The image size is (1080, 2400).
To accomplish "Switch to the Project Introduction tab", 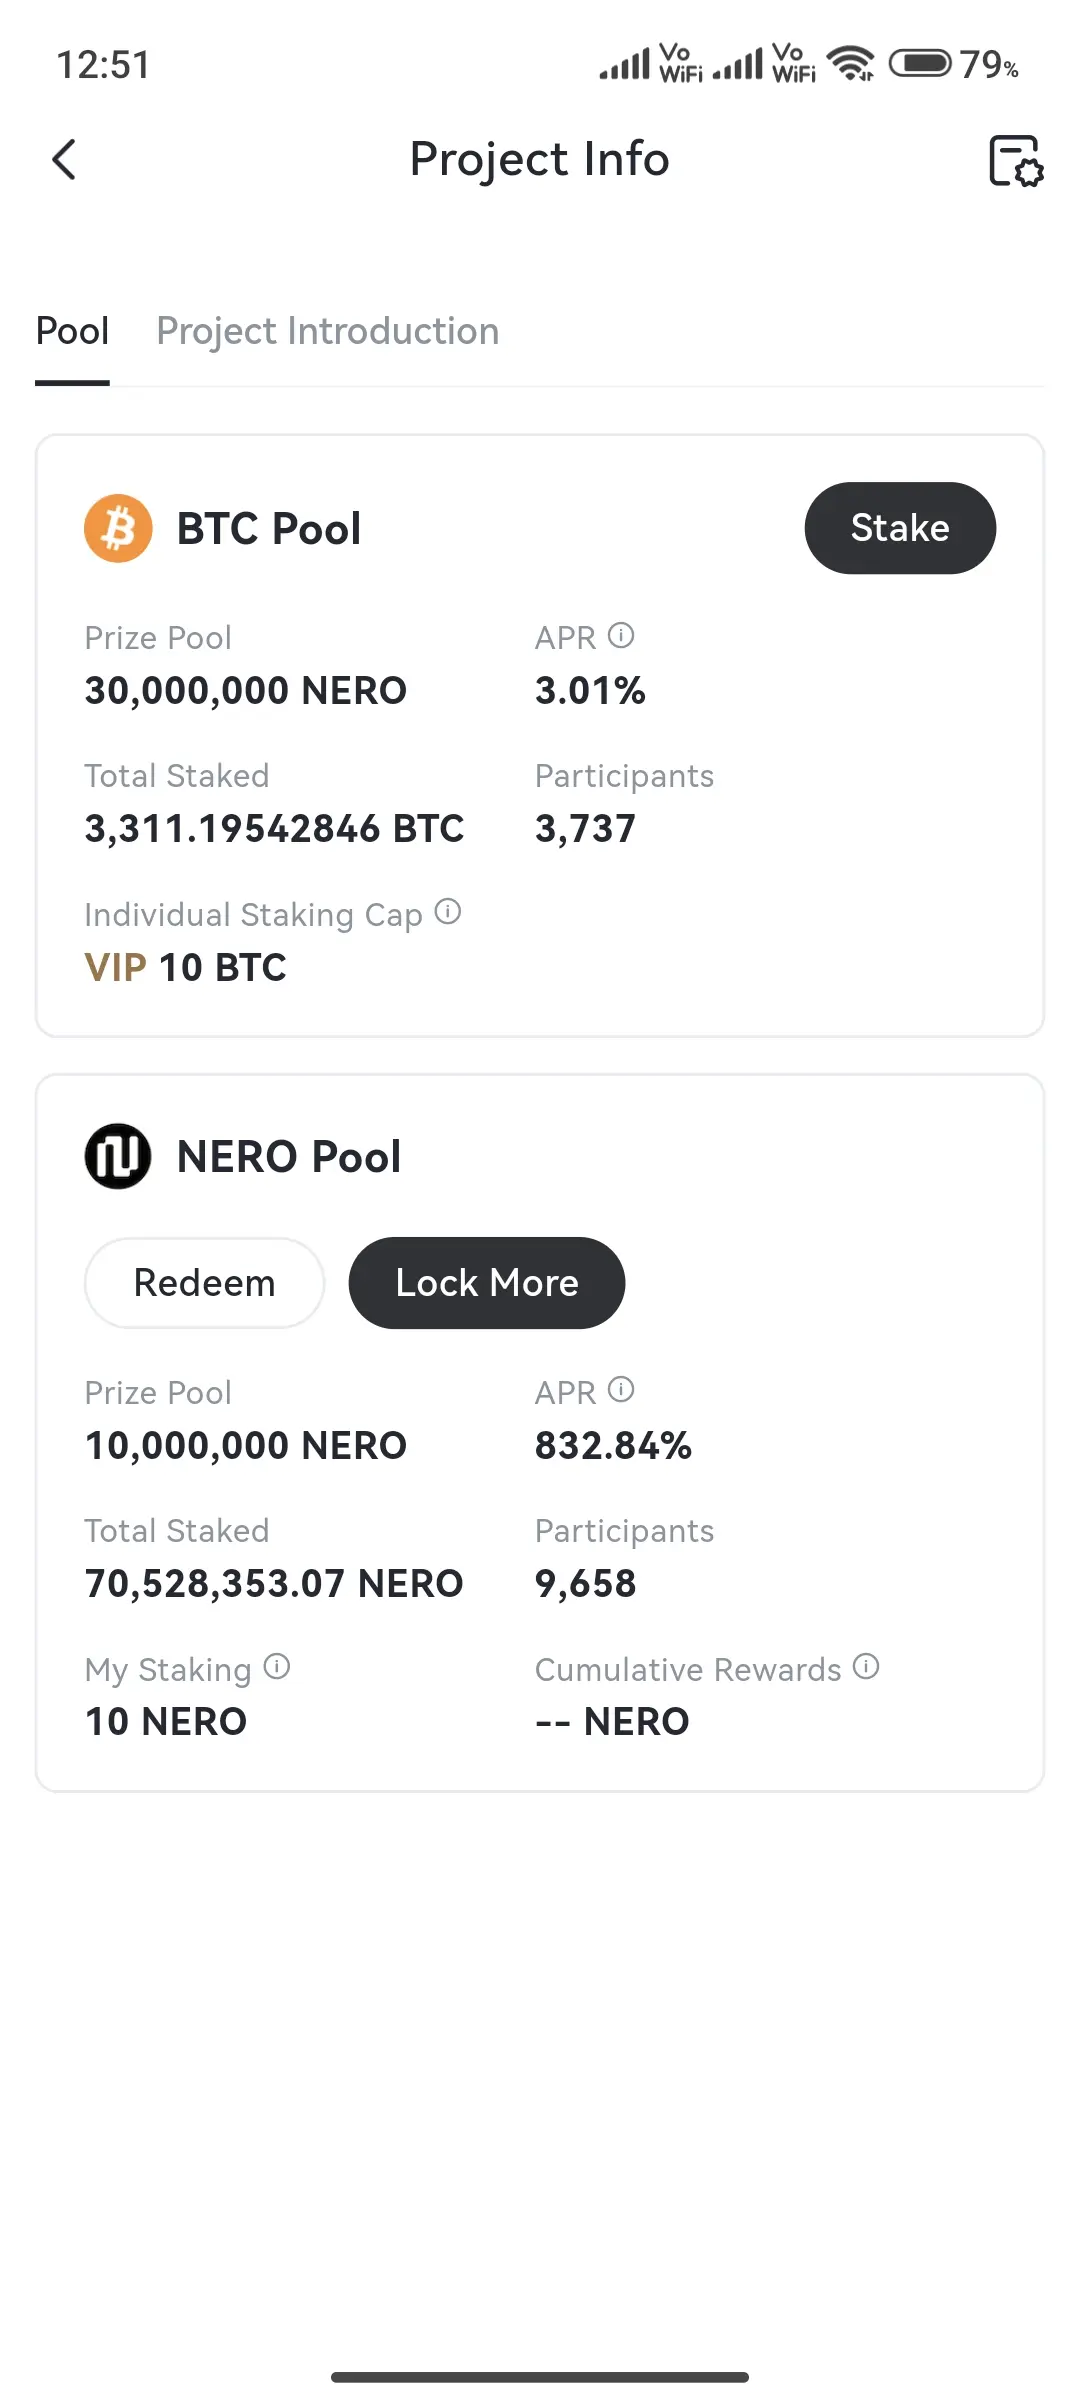I will [x=328, y=331].
